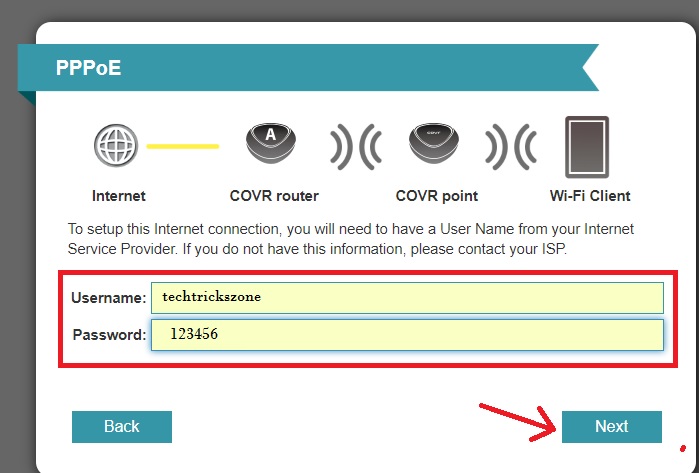The height and width of the screenshot is (473, 699).
Task: Focus the Username input field
Action: point(406,298)
